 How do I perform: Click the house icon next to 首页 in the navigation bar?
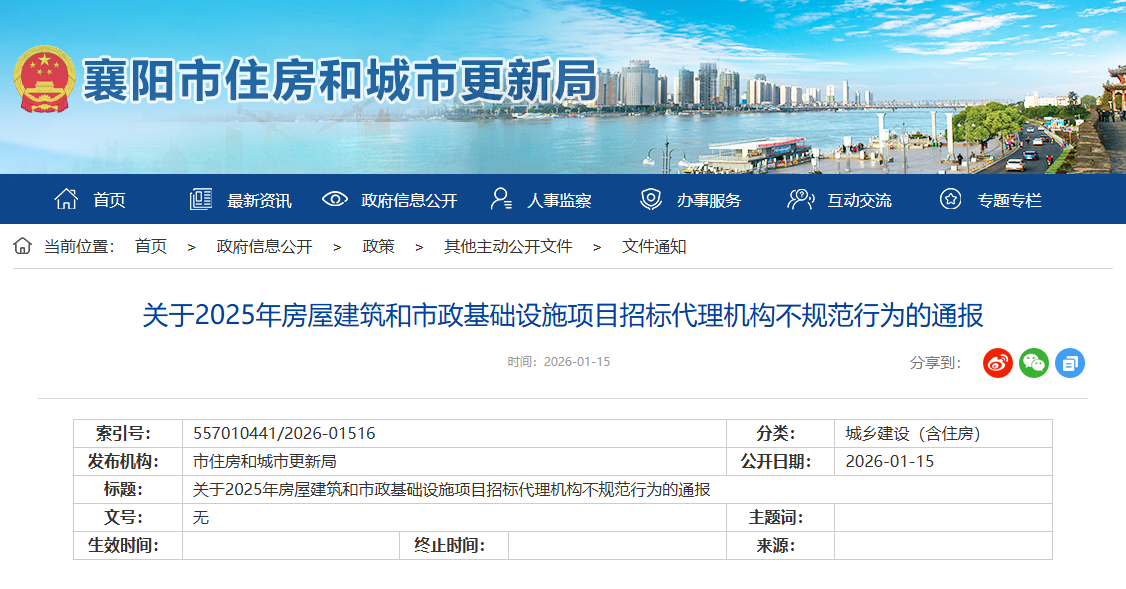66,199
